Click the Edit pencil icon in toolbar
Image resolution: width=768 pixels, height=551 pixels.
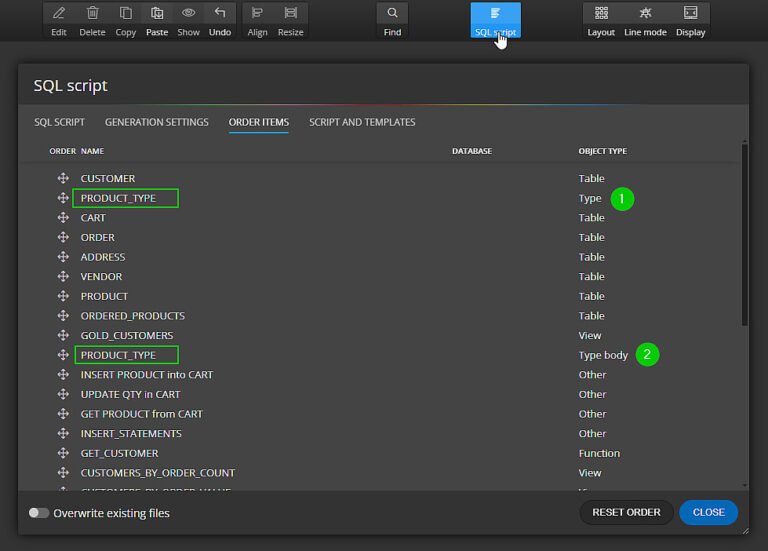tap(59, 14)
